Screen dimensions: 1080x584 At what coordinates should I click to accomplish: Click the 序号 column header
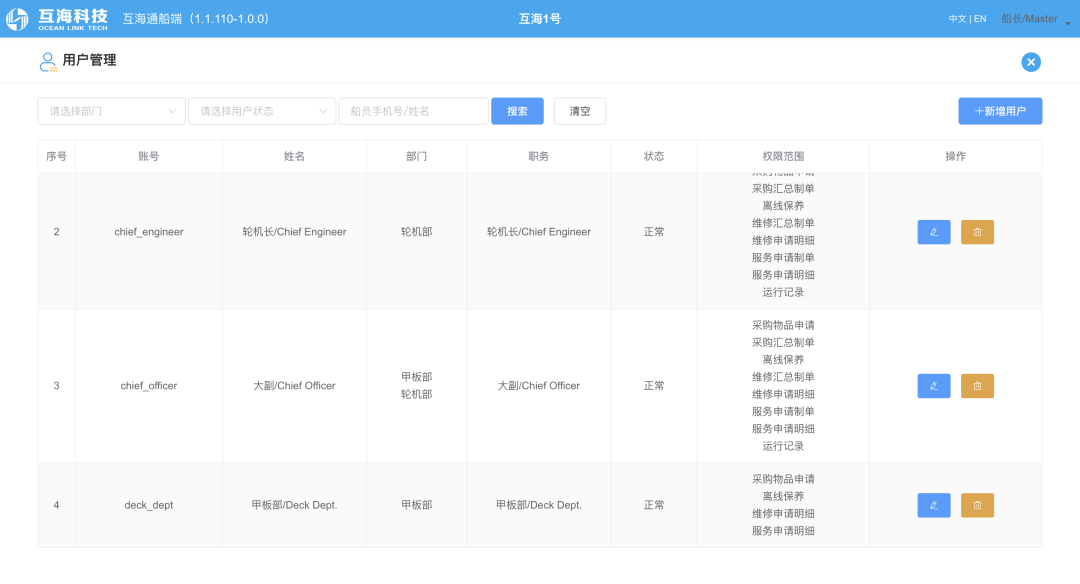click(x=56, y=156)
